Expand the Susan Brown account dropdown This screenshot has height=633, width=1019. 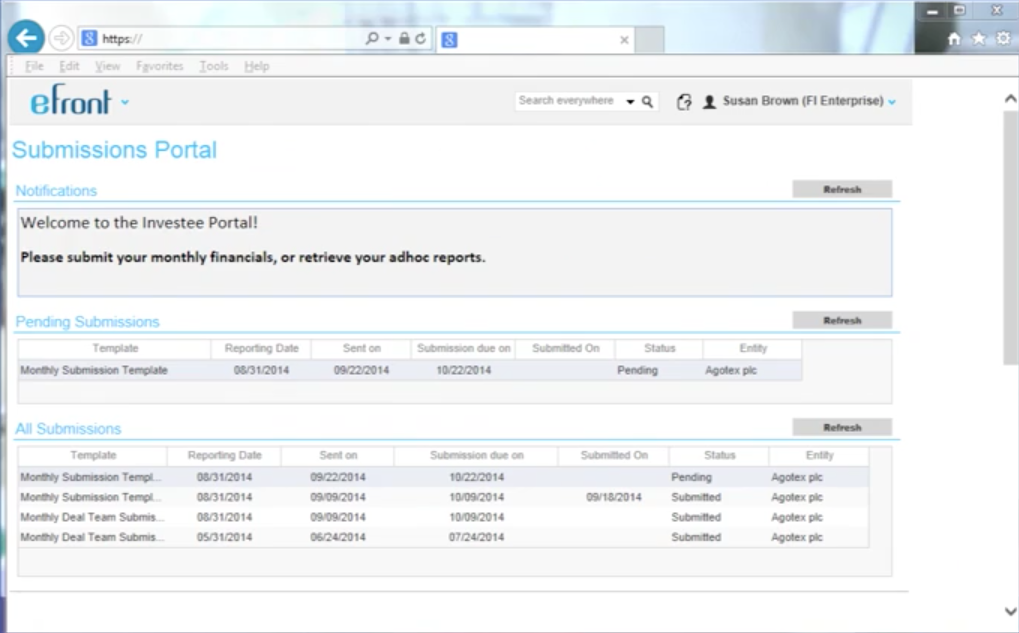click(891, 101)
